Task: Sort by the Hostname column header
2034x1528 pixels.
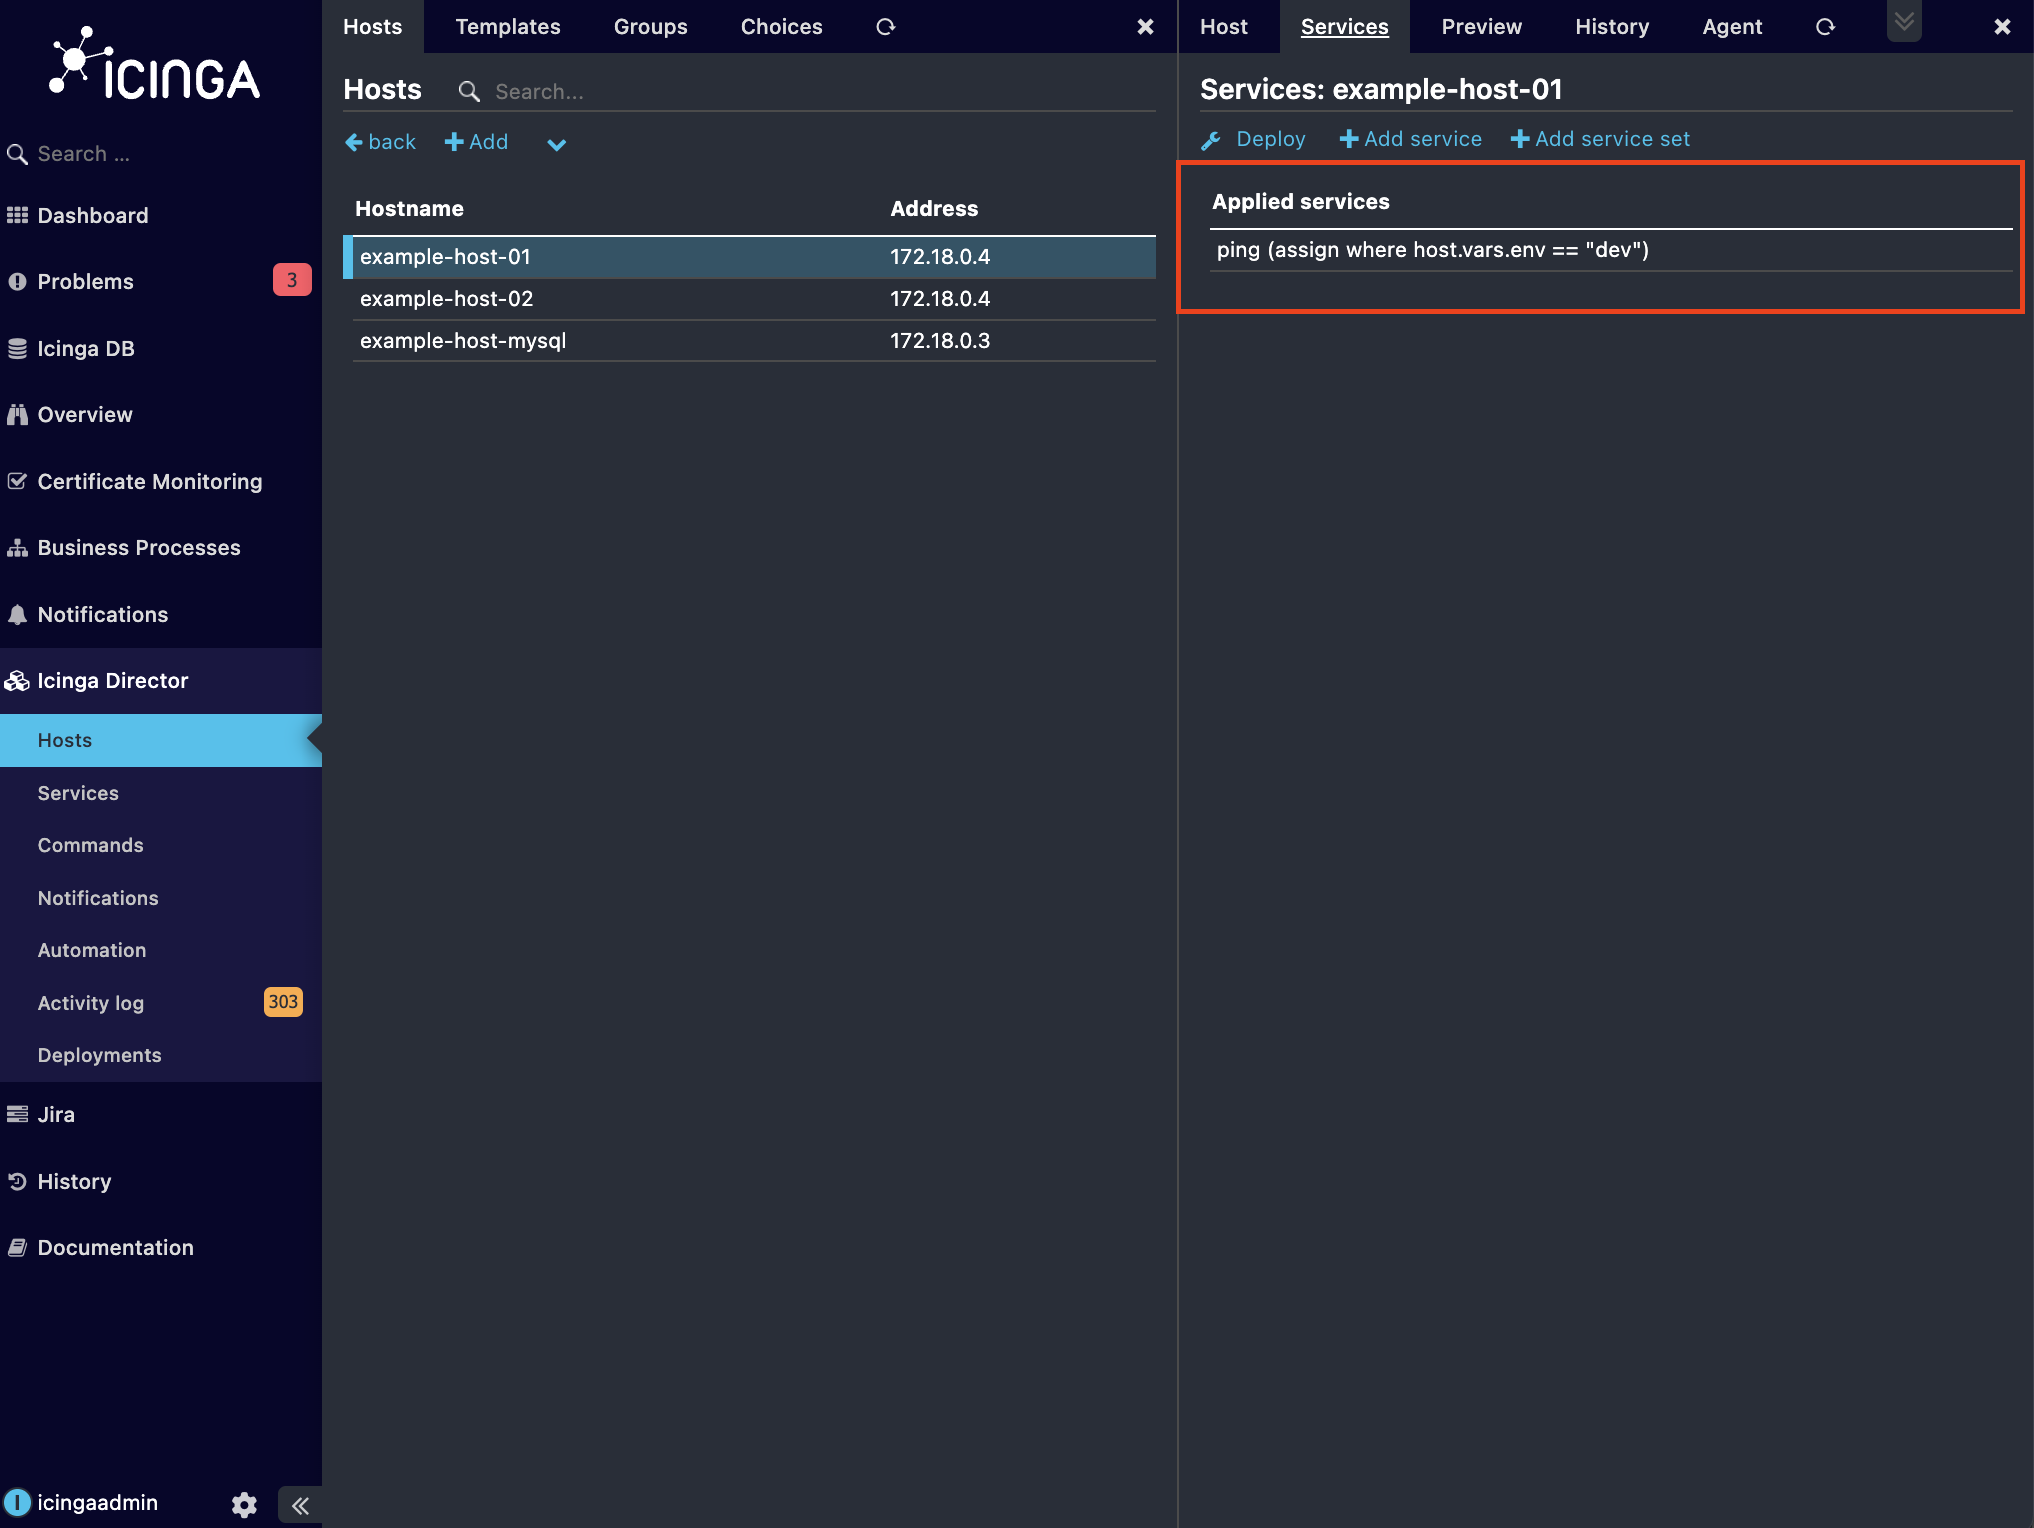Action: (x=409, y=209)
